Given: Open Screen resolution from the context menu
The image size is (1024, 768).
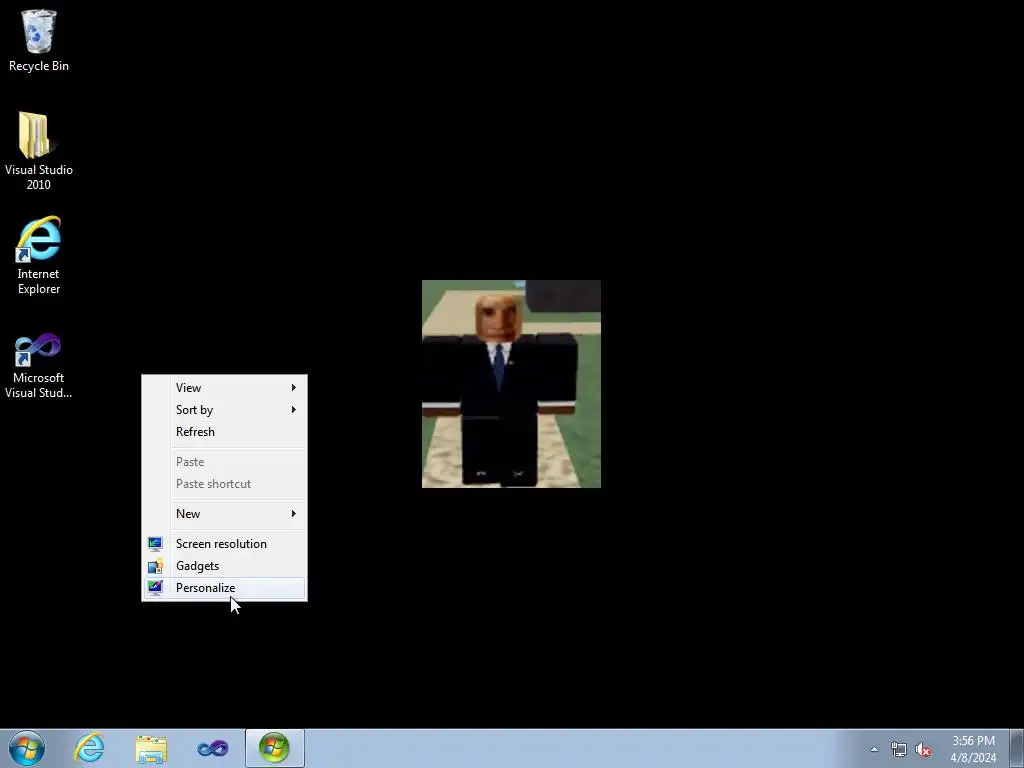Looking at the screenshot, I should tap(224, 544).
